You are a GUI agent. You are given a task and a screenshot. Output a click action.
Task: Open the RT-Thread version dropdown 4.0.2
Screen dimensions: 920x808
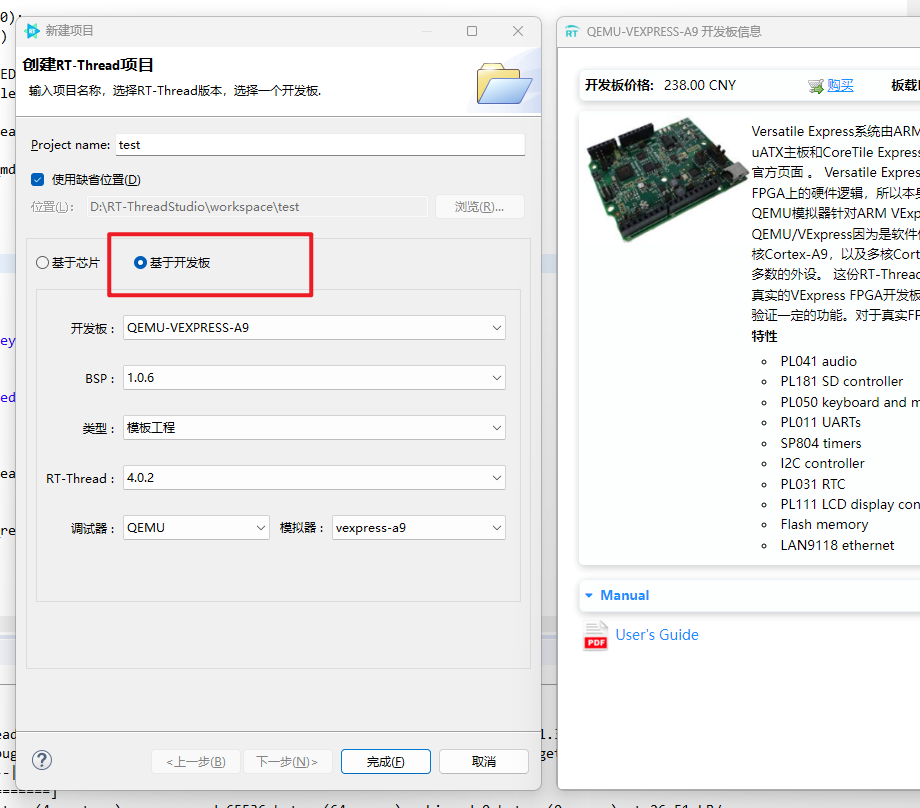[x=314, y=478]
